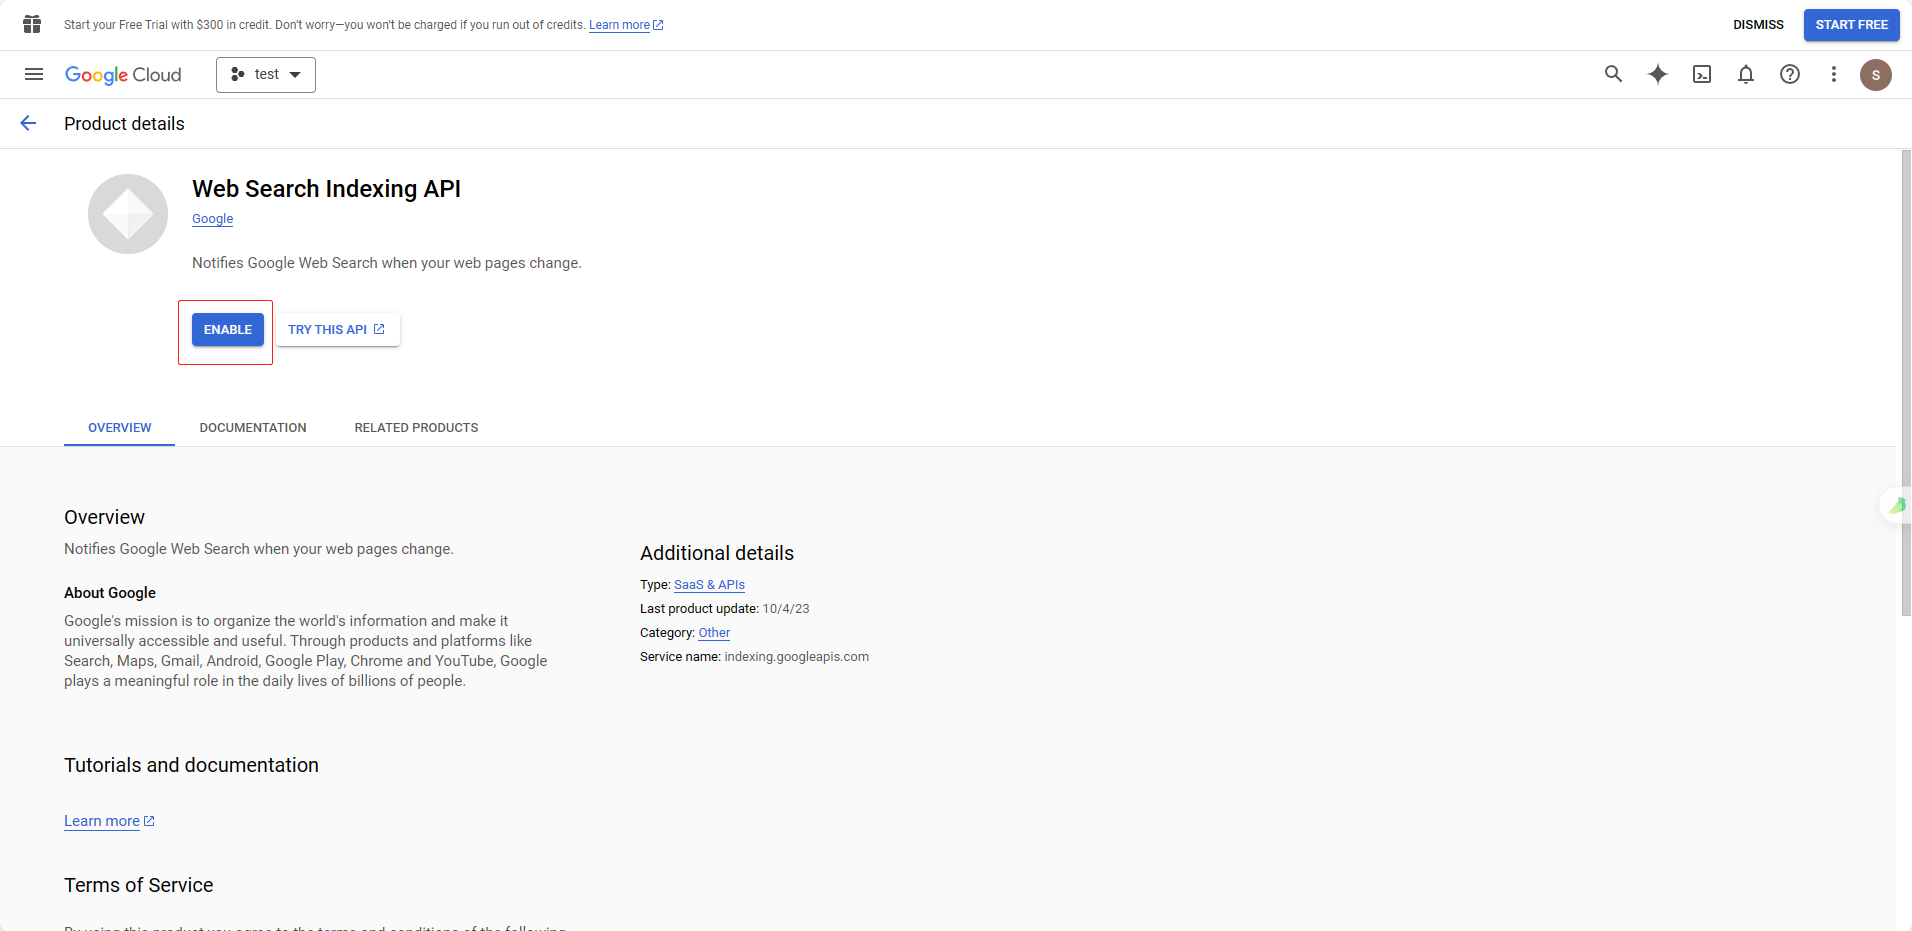Click the Google Cloud logo
Viewport: 1912px width, 931px height.
[x=123, y=75]
